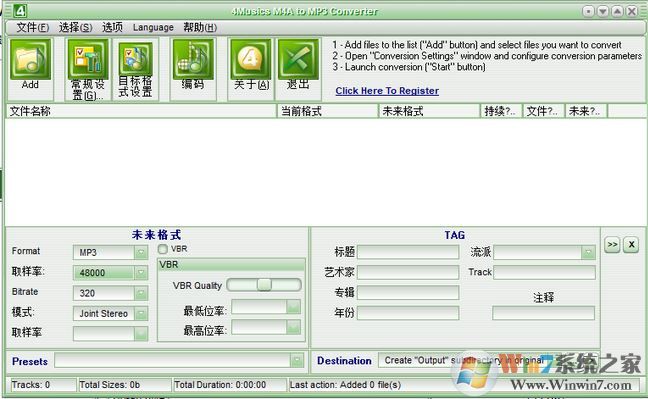
Task: Click the down arrow title bar button
Action: point(603,11)
